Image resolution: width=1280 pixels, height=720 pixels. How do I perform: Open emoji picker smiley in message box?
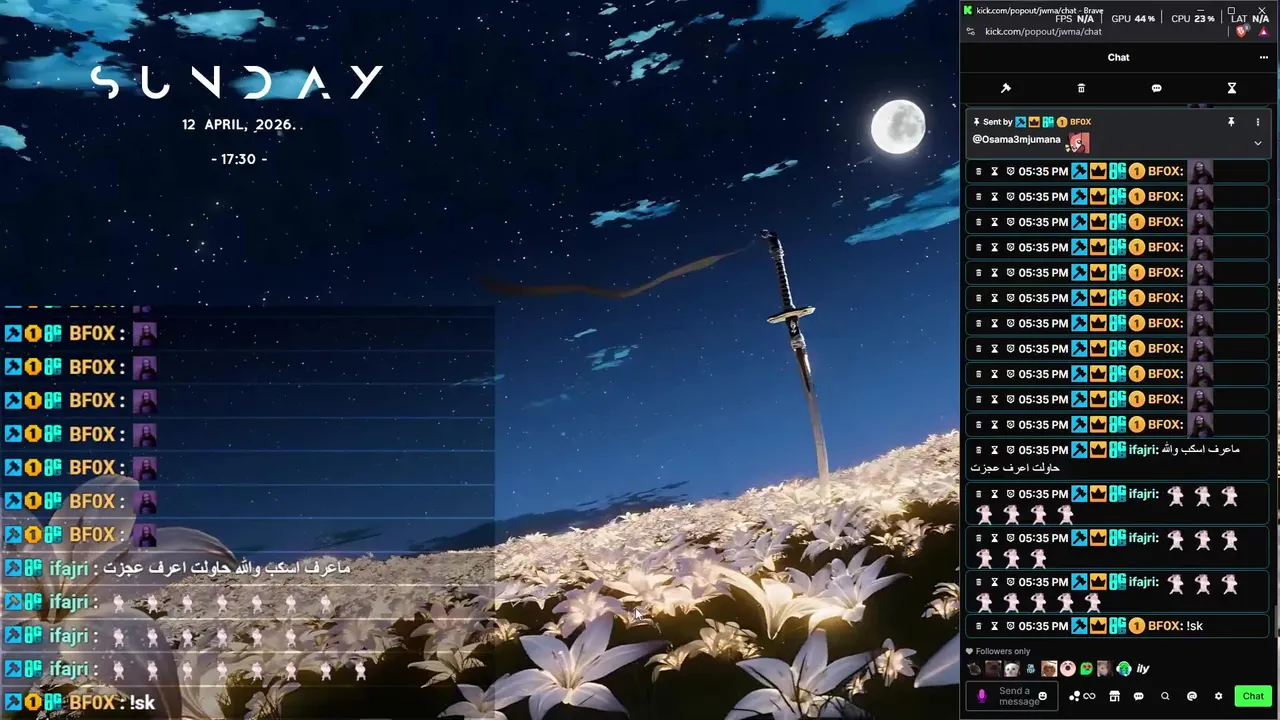1043,696
